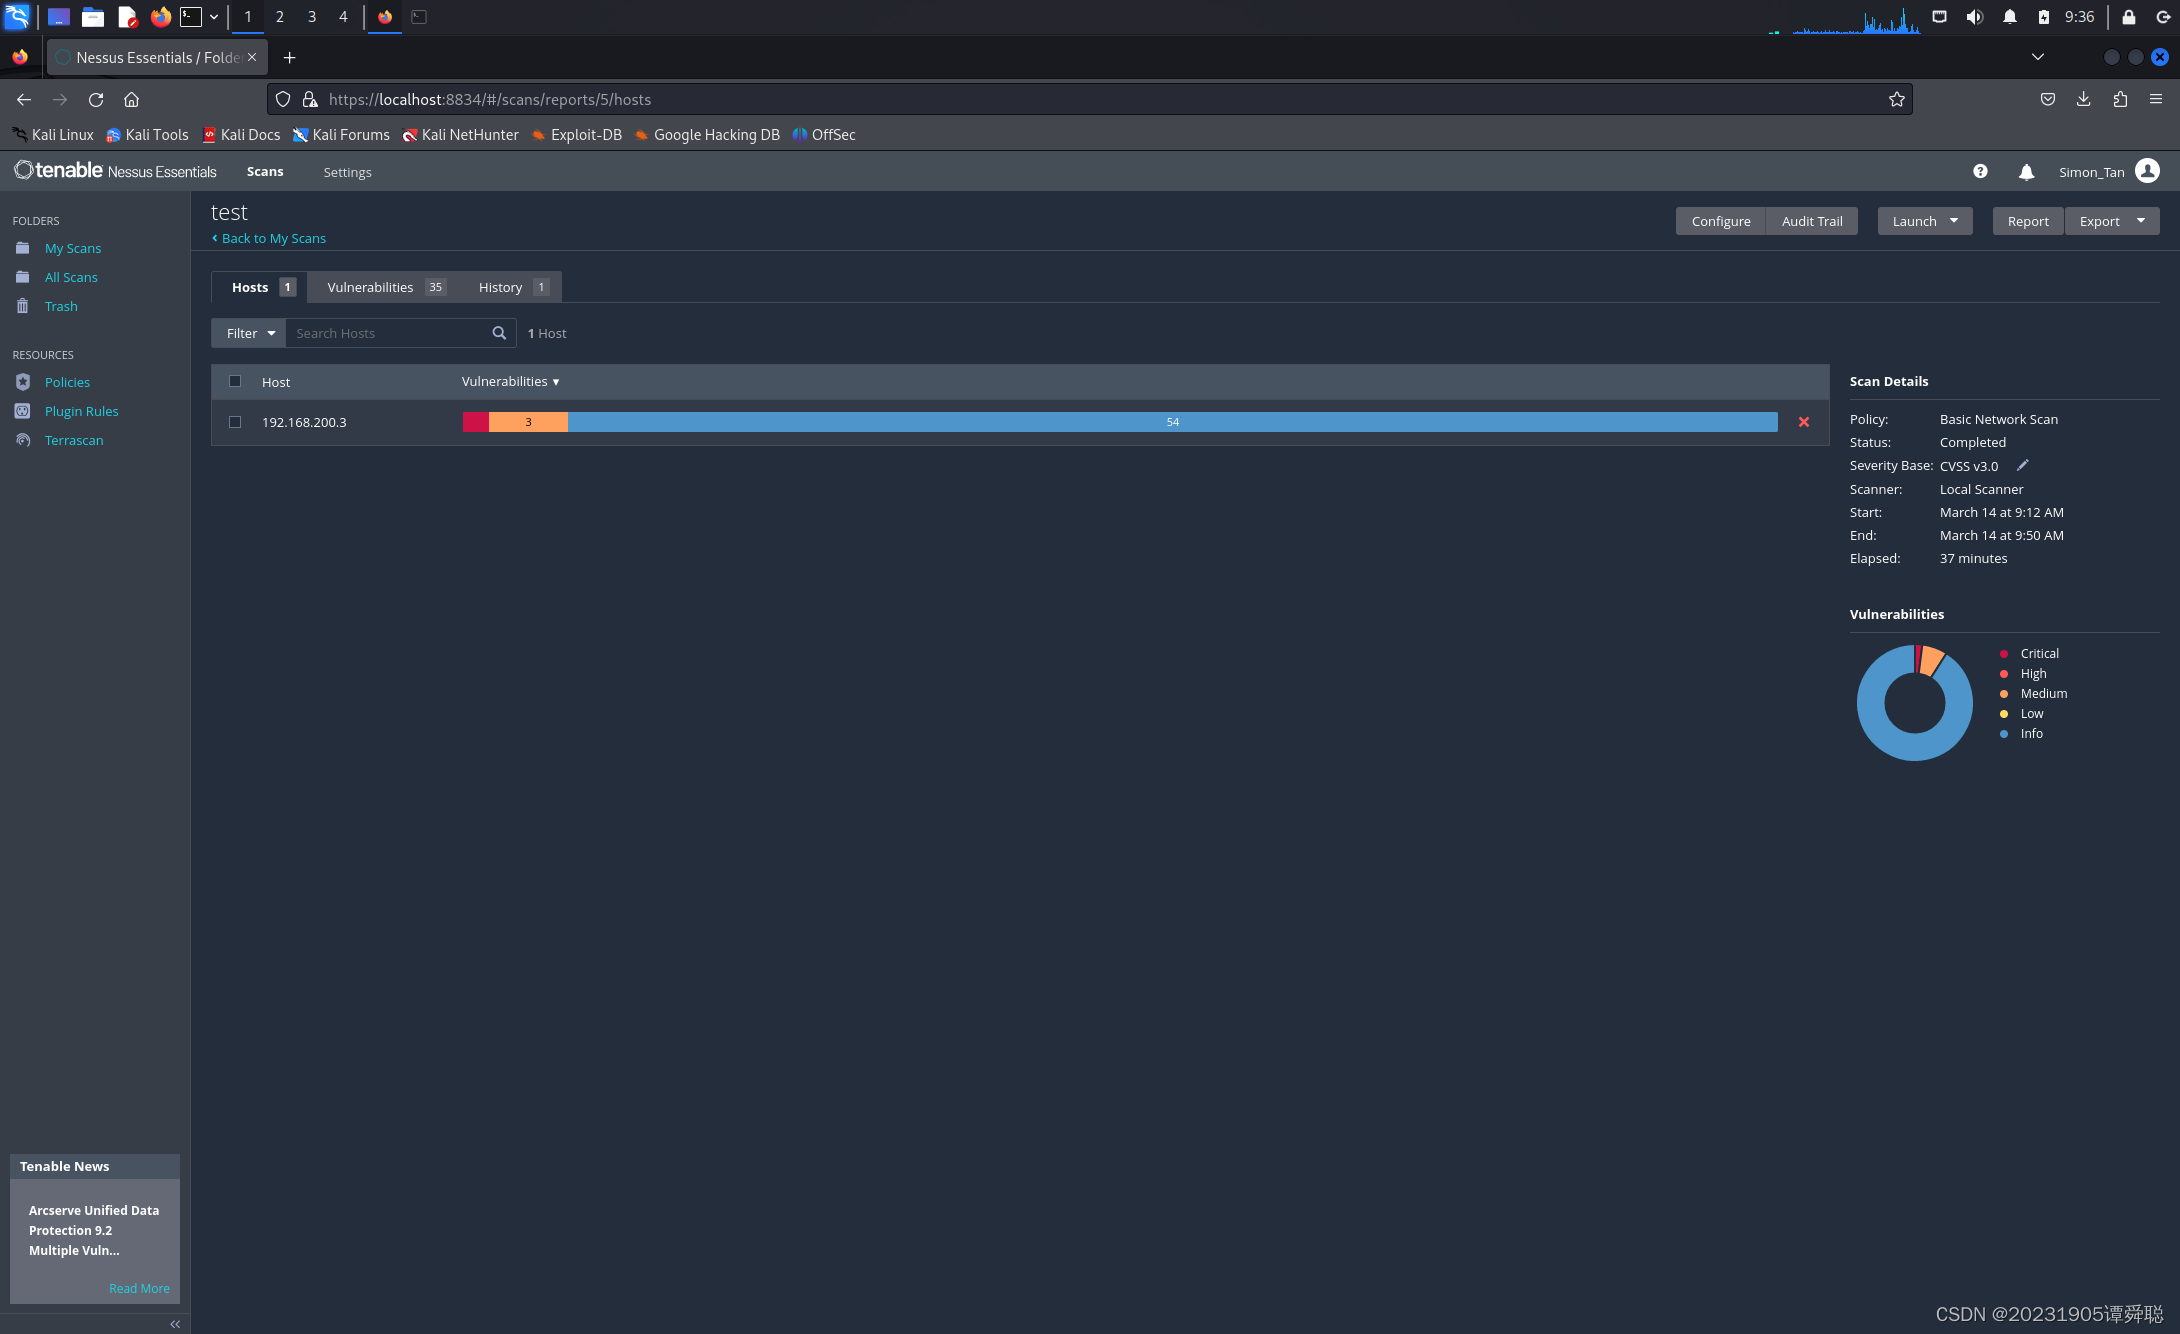Follow the Read More news link
This screenshot has height=1334, width=2180.
[139, 1288]
